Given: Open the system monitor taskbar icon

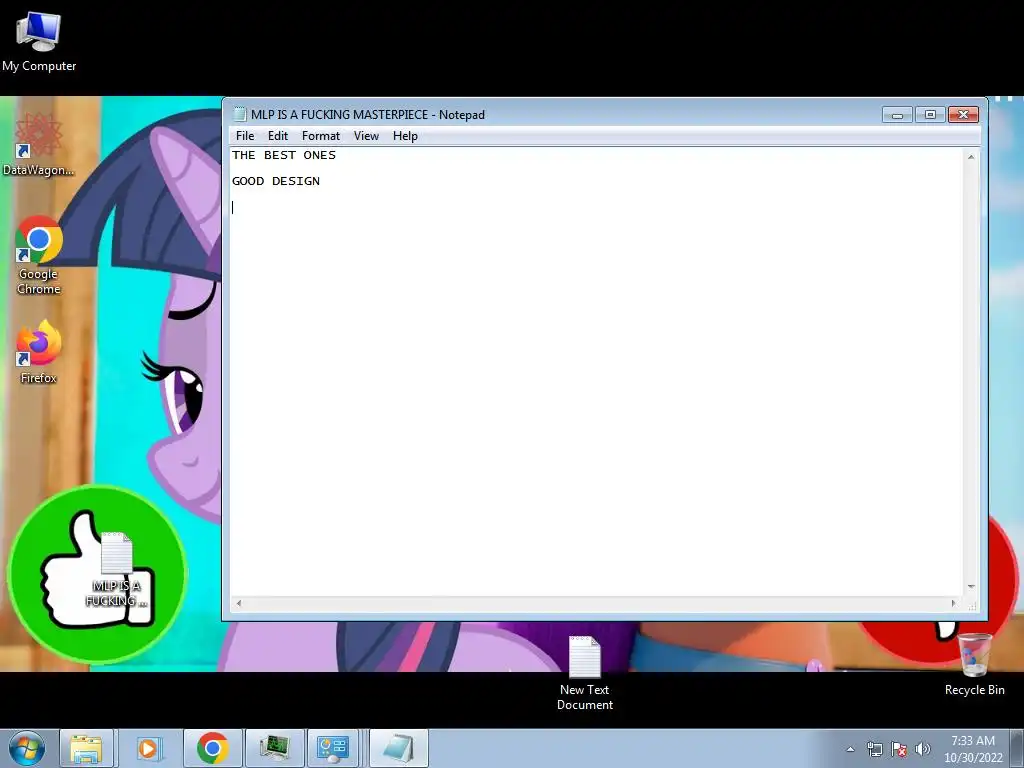Looking at the screenshot, I should click(x=274, y=748).
